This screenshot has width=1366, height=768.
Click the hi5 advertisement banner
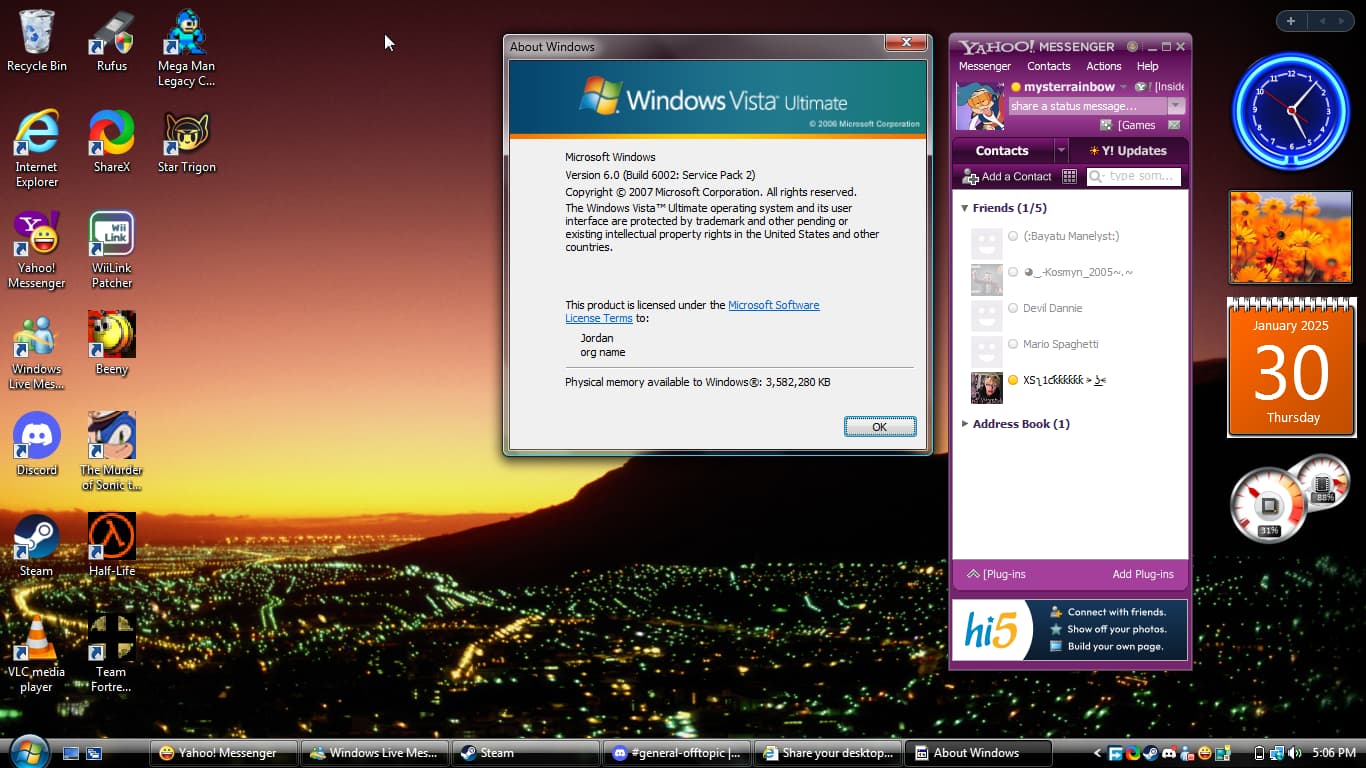click(1070, 630)
